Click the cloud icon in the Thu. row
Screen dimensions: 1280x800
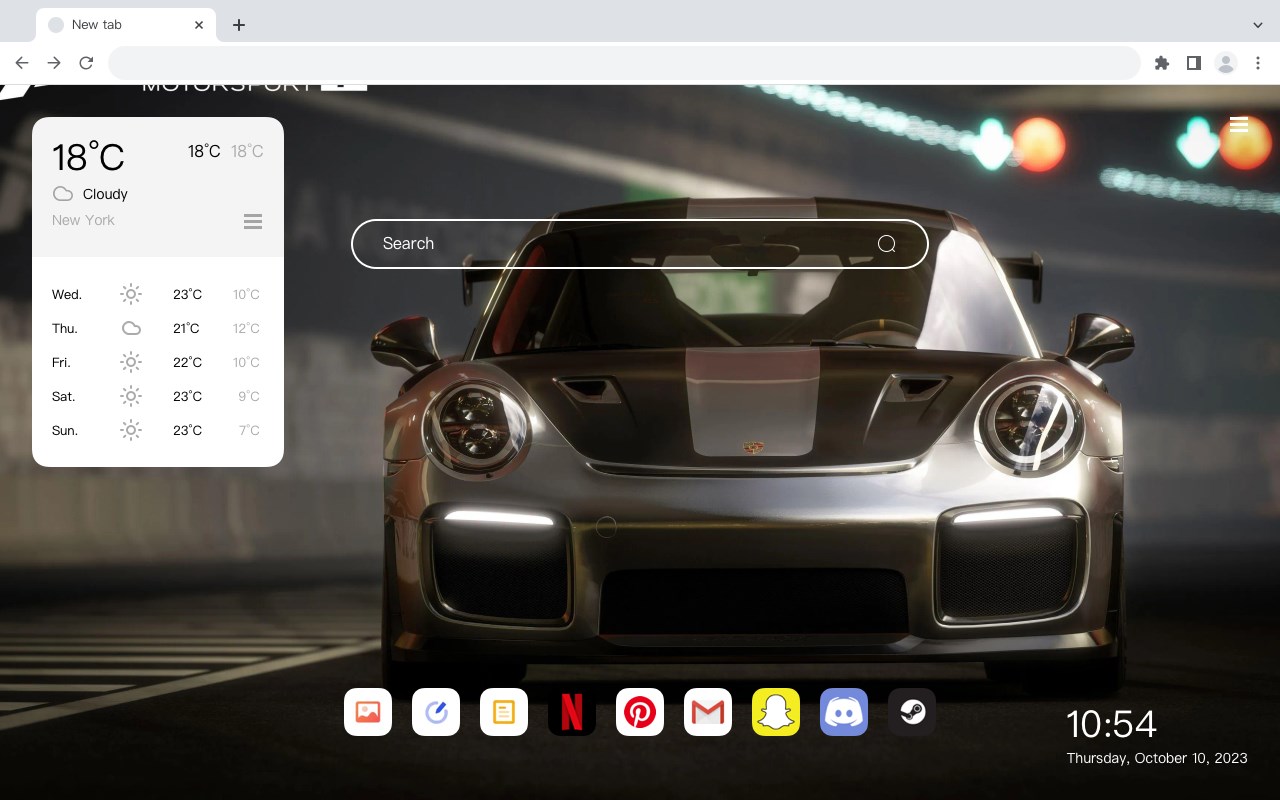pyautogui.click(x=131, y=328)
